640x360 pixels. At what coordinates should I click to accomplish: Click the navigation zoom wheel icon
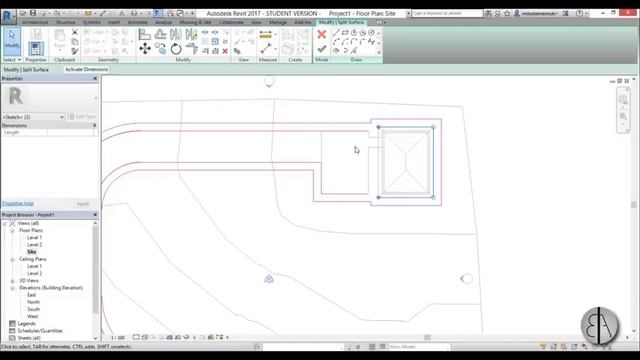(x=622, y=99)
